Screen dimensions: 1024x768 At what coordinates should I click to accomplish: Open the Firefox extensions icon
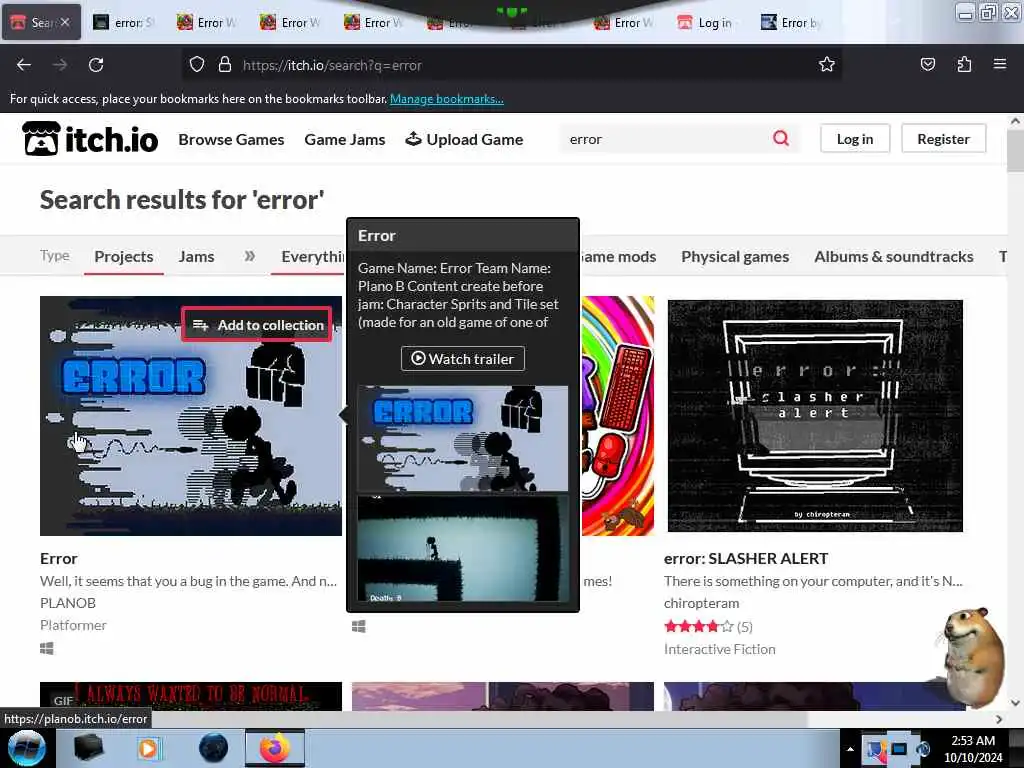(964, 64)
